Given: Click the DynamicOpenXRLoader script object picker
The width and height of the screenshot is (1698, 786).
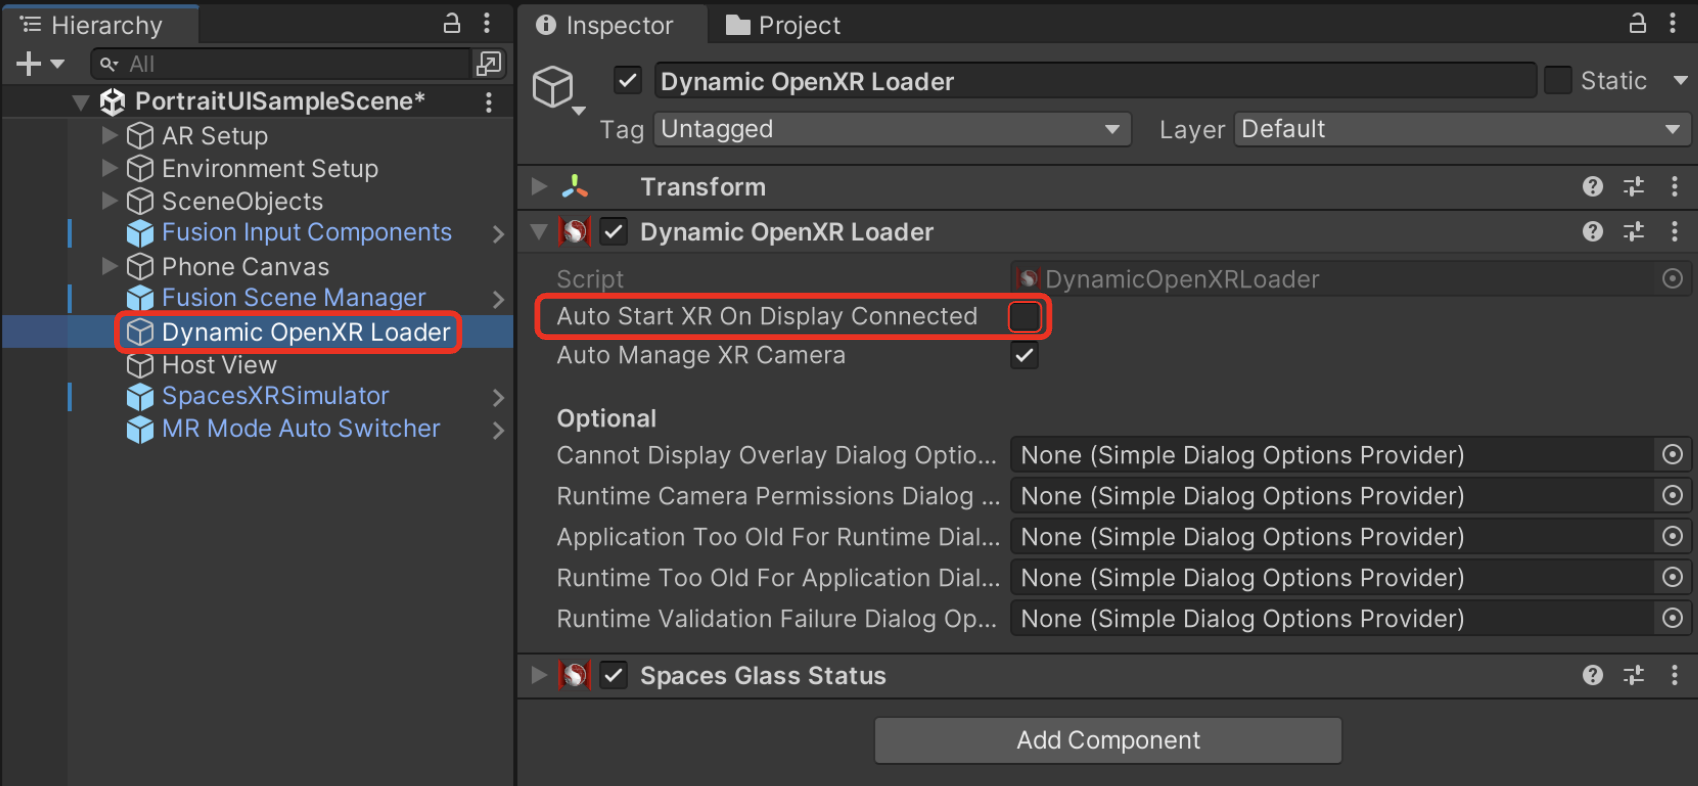Looking at the screenshot, I should (x=1673, y=279).
